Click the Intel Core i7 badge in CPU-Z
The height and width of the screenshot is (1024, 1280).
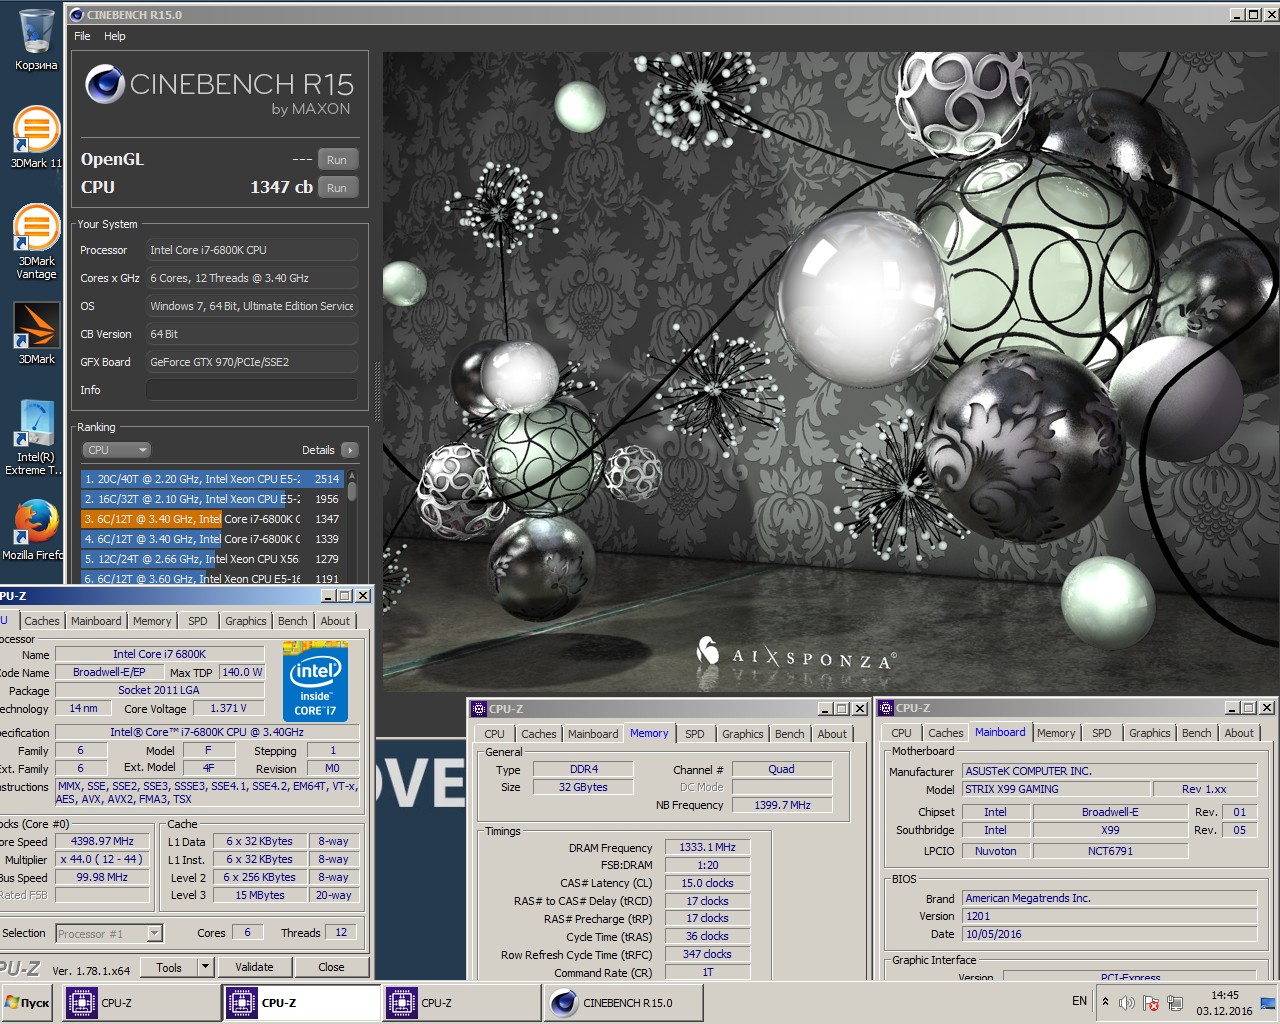click(315, 682)
